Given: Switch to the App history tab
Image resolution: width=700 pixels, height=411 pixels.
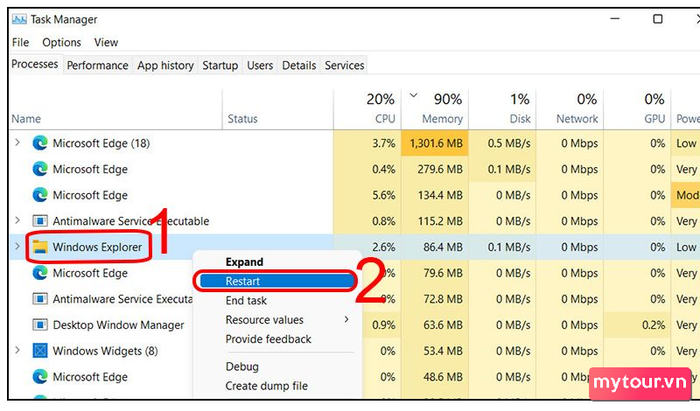Looking at the screenshot, I should 165,66.
